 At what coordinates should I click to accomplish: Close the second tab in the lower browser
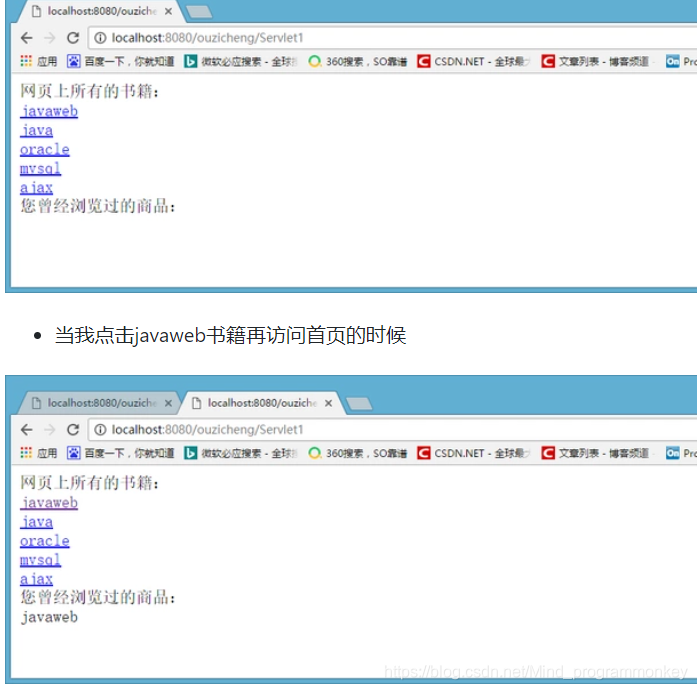(x=328, y=403)
